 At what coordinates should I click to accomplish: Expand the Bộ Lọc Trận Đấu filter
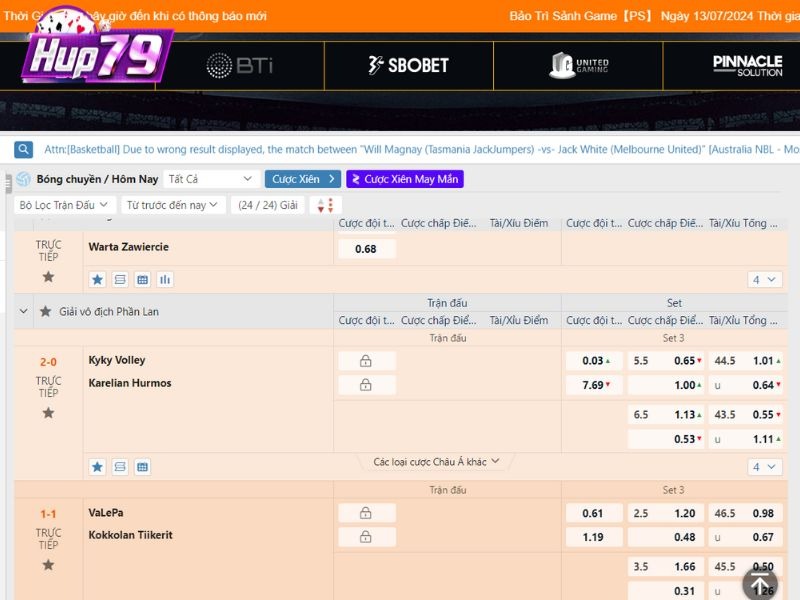[64, 205]
